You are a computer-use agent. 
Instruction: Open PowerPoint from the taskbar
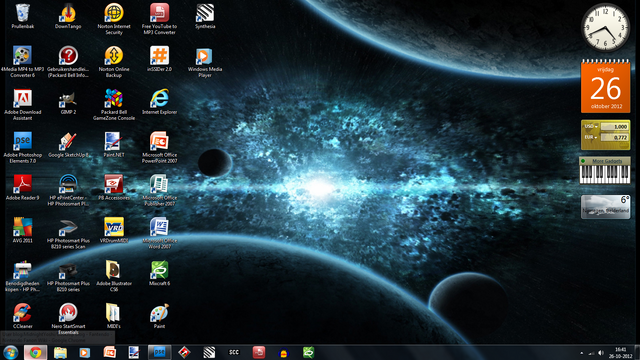(x=109, y=352)
